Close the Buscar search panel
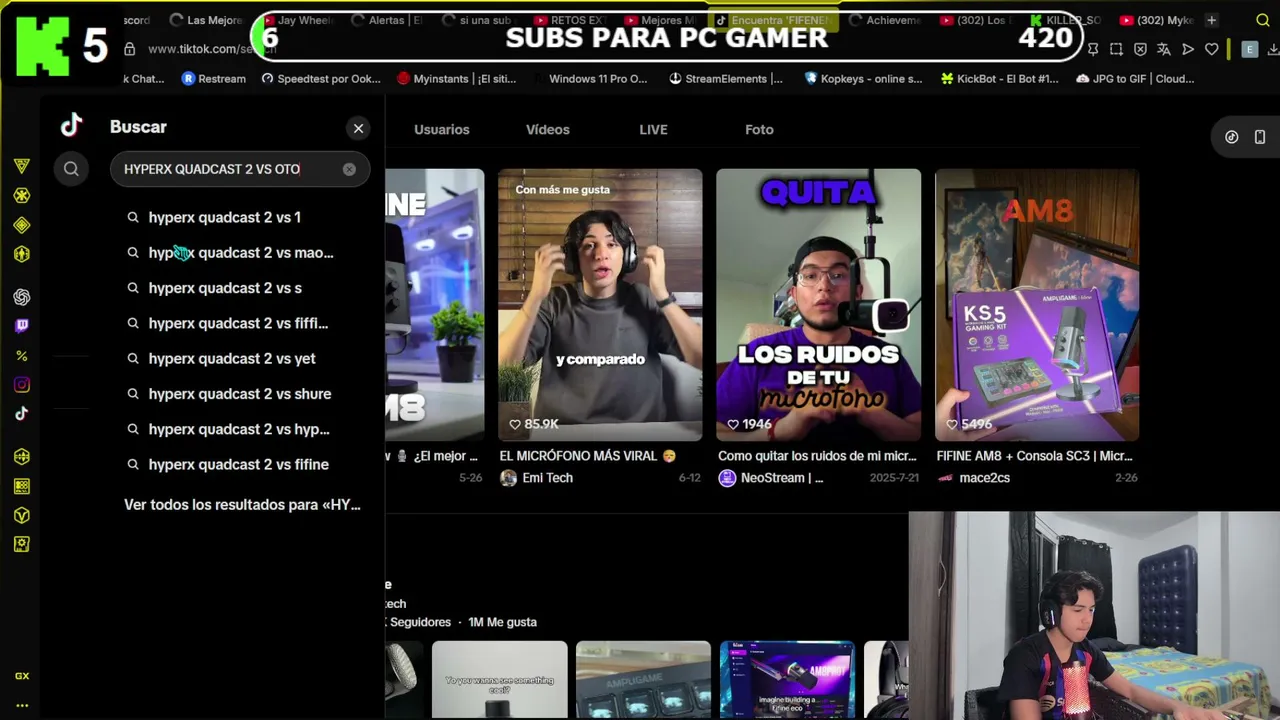 [358, 128]
